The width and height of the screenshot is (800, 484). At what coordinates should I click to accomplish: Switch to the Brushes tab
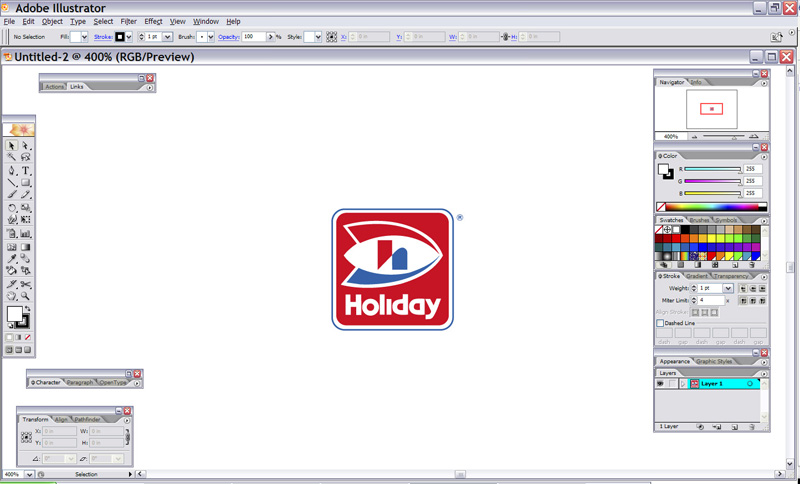click(699, 220)
